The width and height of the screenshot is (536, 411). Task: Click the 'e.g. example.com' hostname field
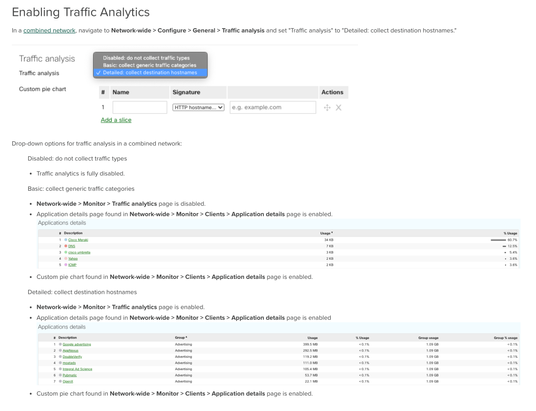(273, 107)
